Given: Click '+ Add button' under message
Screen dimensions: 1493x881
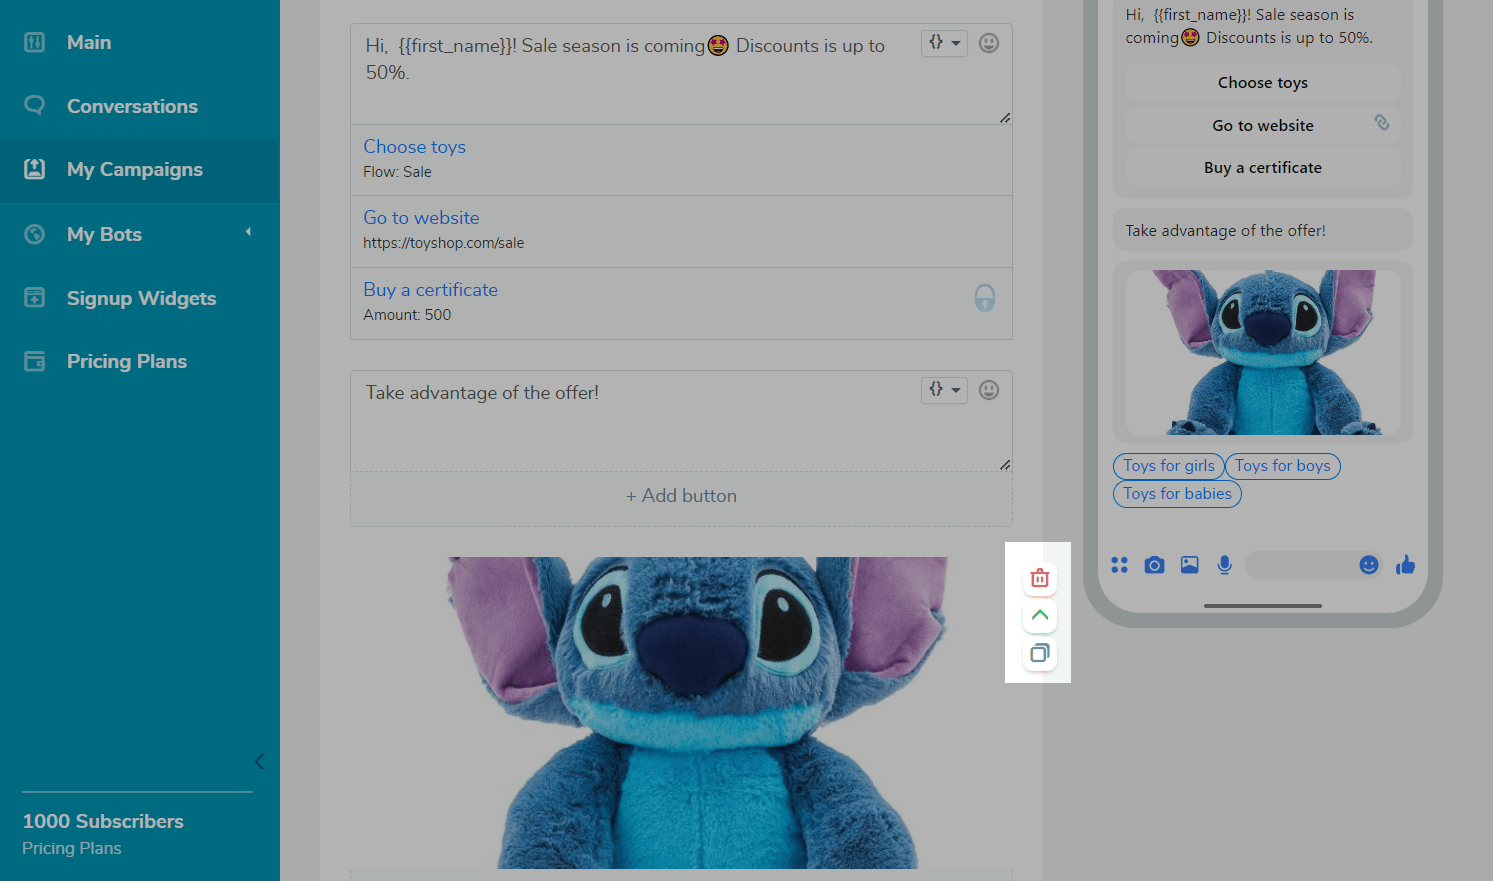Looking at the screenshot, I should (681, 496).
